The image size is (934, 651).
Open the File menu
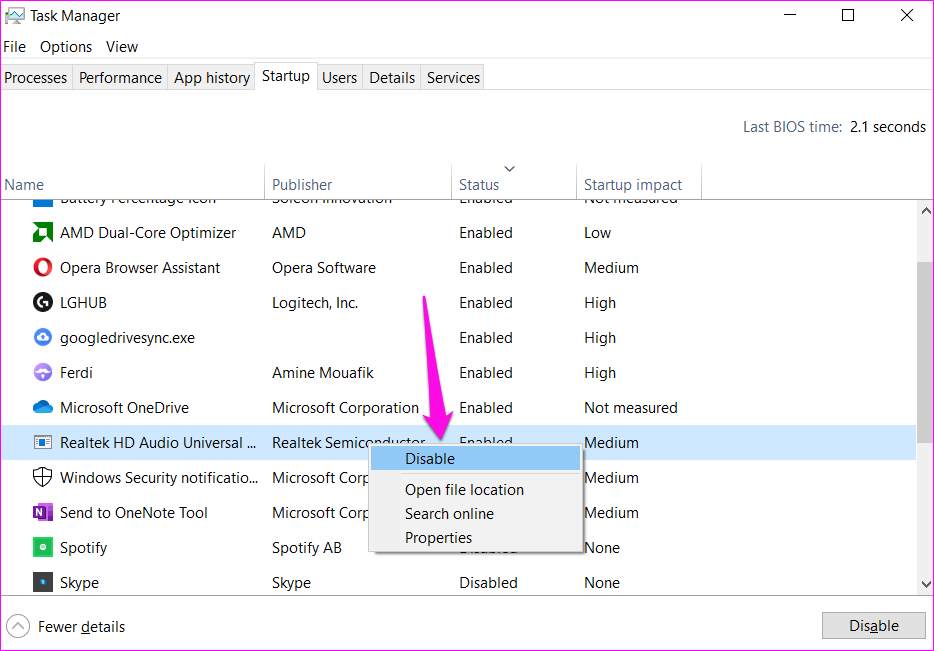(x=14, y=46)
